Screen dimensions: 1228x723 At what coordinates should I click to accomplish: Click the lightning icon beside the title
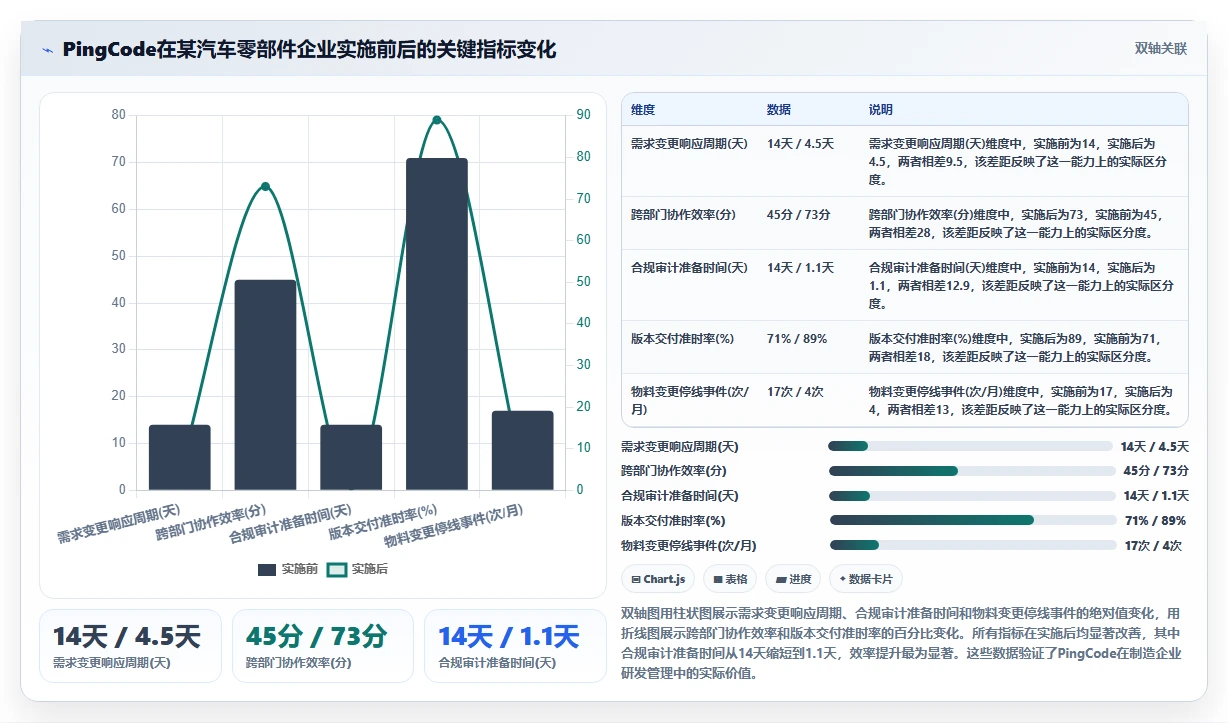pyautogui.click(x=48, y=49)
